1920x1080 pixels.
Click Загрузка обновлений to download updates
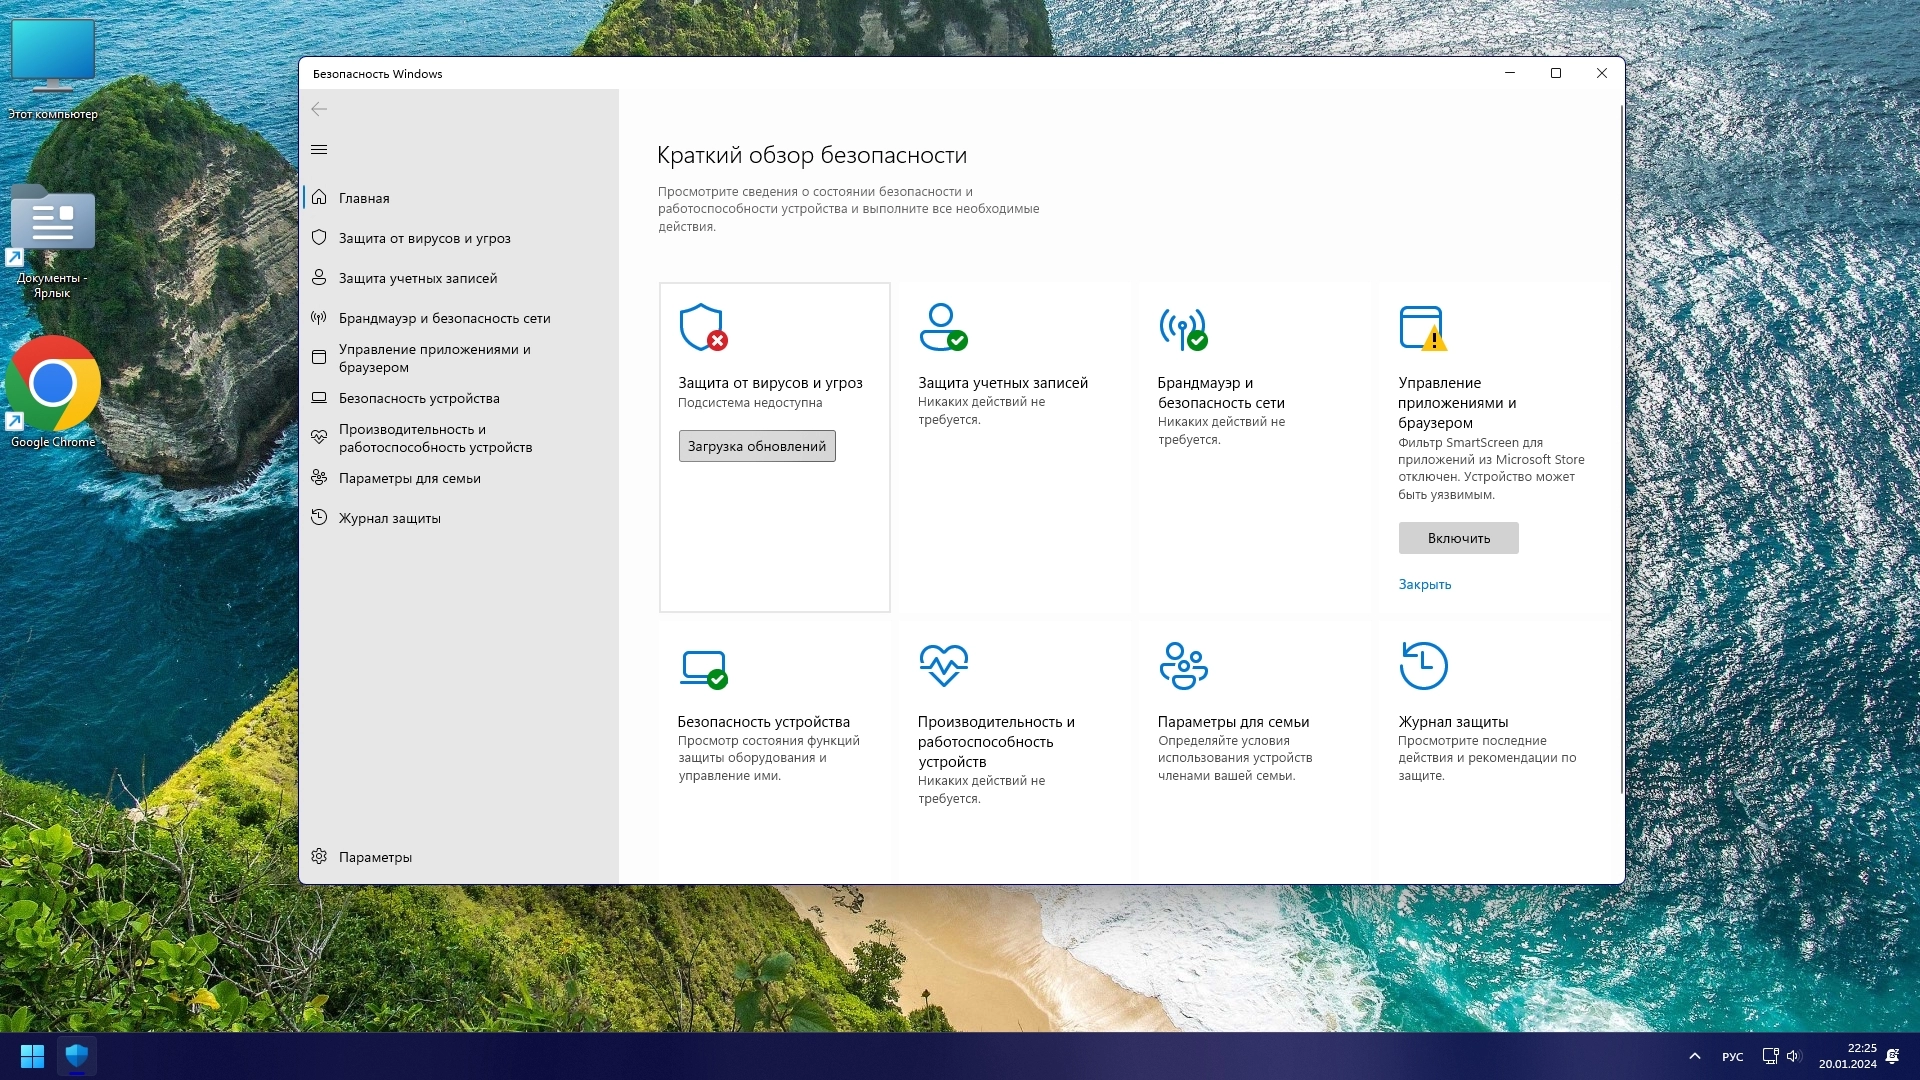(x=756, y=446)
